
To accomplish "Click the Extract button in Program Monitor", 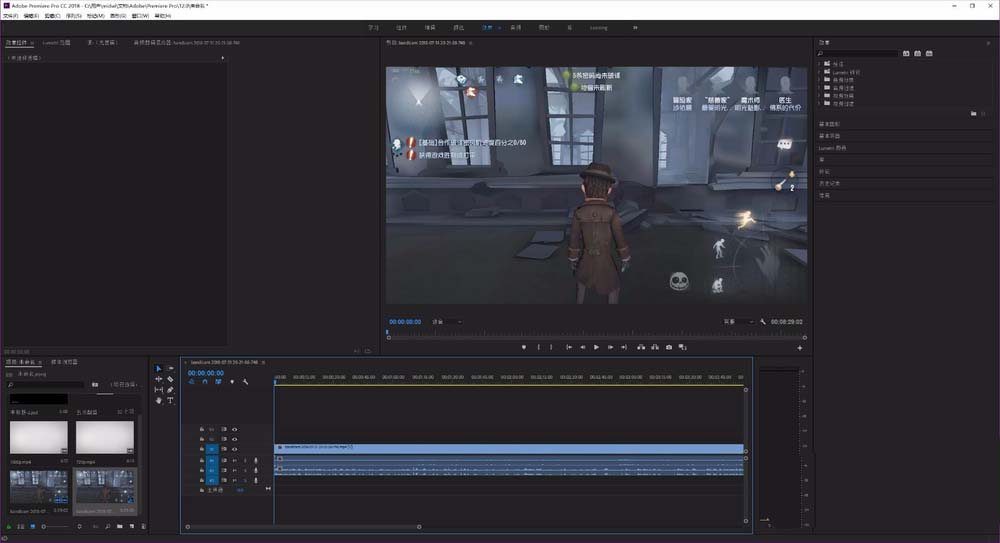I will tap(655, 347).
